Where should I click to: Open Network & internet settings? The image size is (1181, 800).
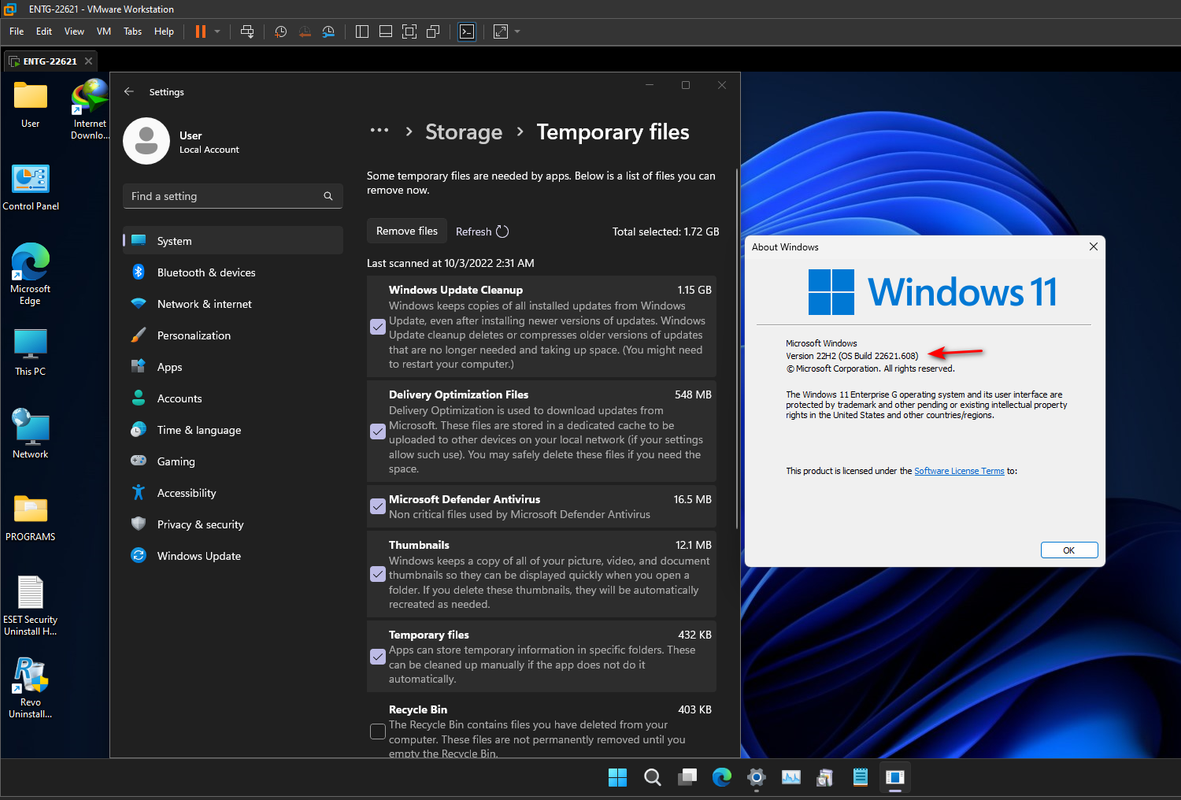pos(232,304)
